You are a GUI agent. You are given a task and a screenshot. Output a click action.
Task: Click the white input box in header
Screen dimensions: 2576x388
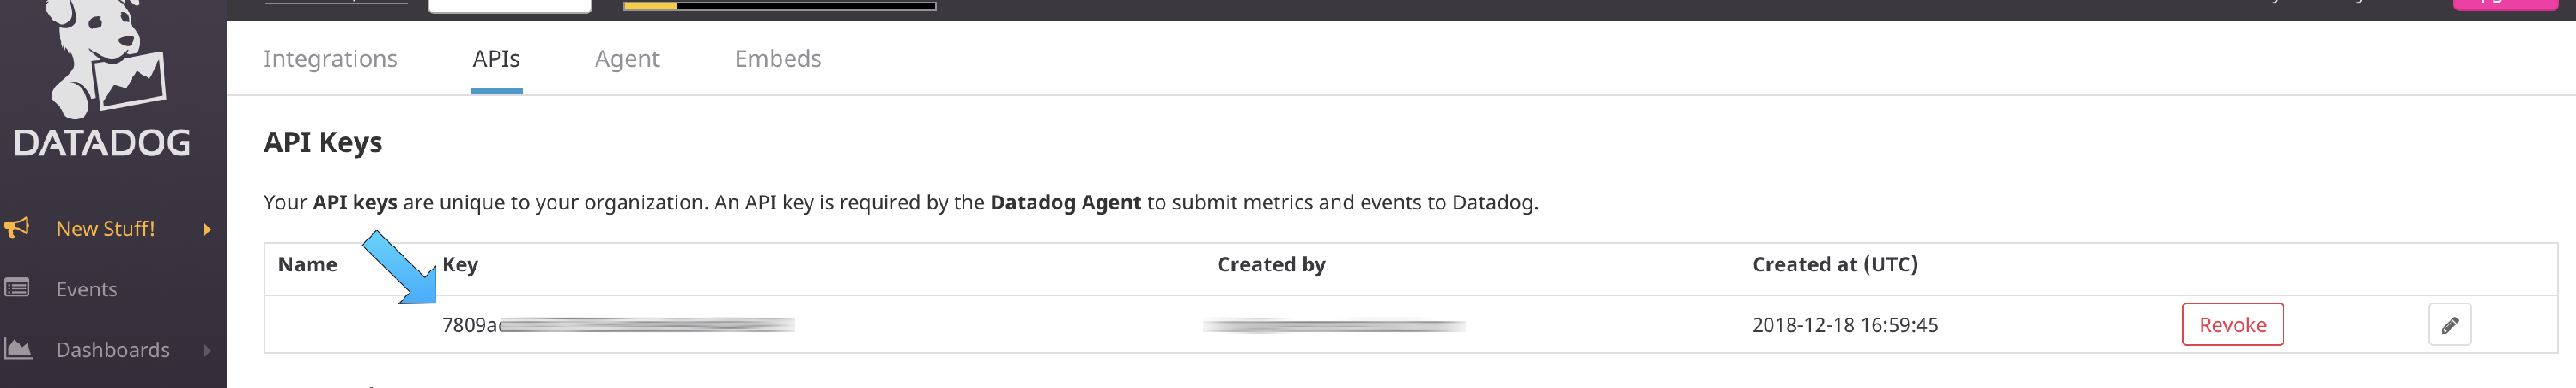[510, 5]
